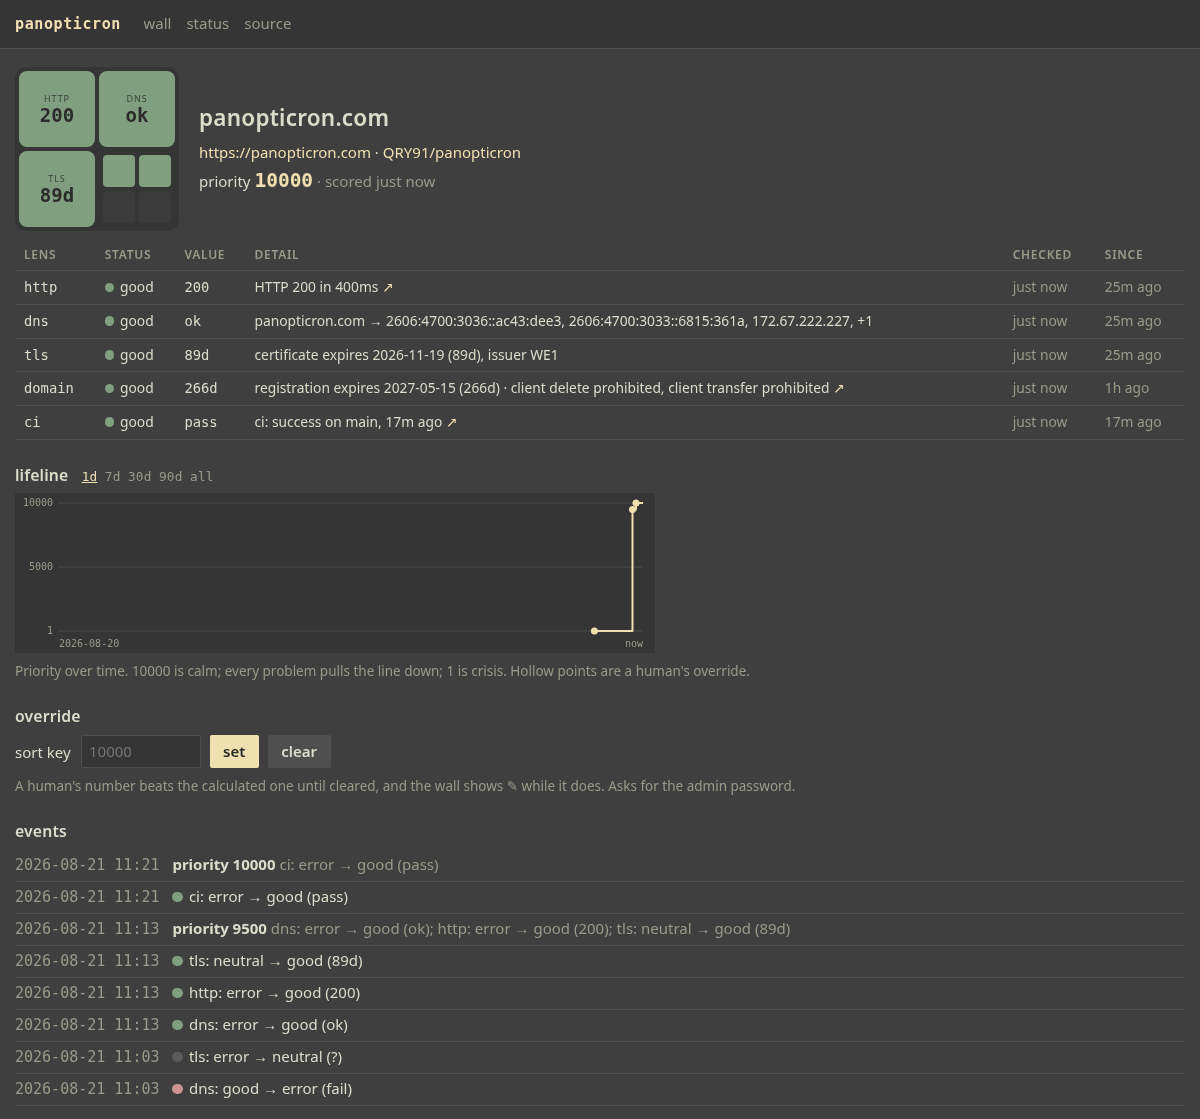Click the green status dot in domain row

110,388
